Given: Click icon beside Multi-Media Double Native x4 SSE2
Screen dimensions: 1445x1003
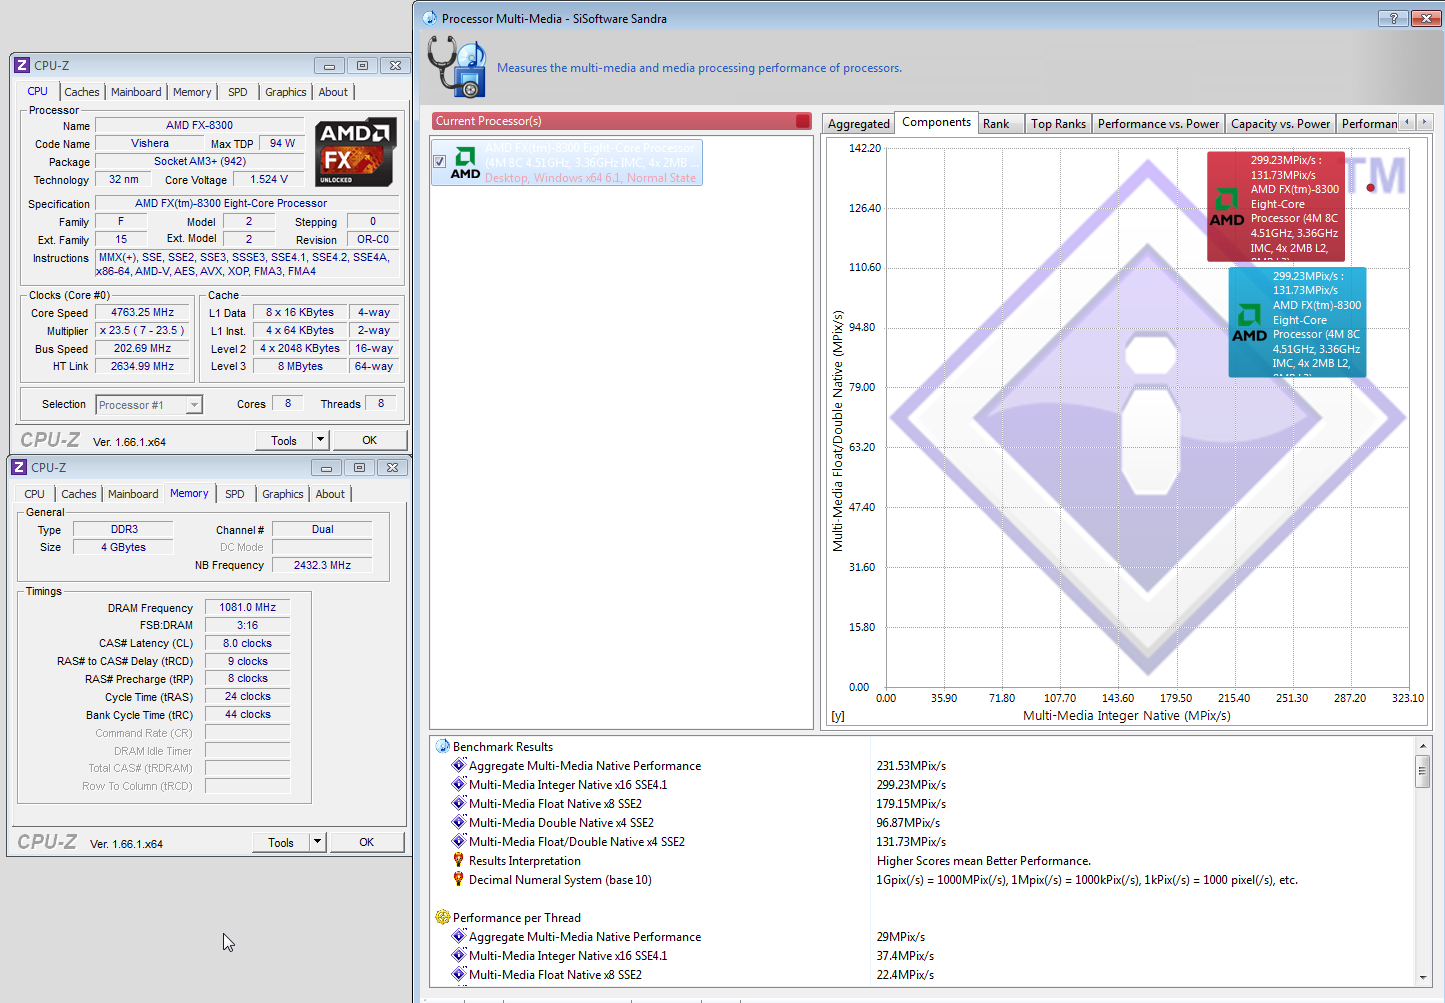Looking at the screenshot, I should click(x=459, y=822).
